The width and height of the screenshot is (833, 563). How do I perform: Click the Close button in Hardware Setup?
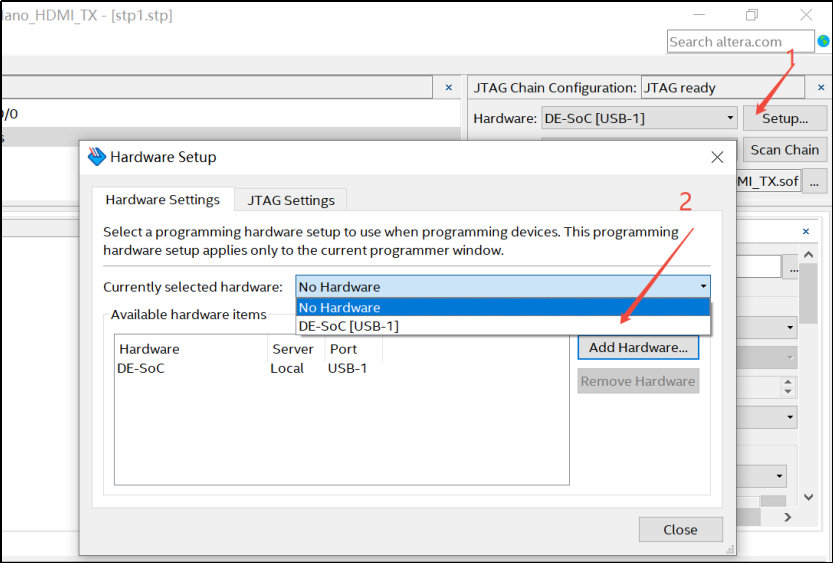click(x=681, y=530)
